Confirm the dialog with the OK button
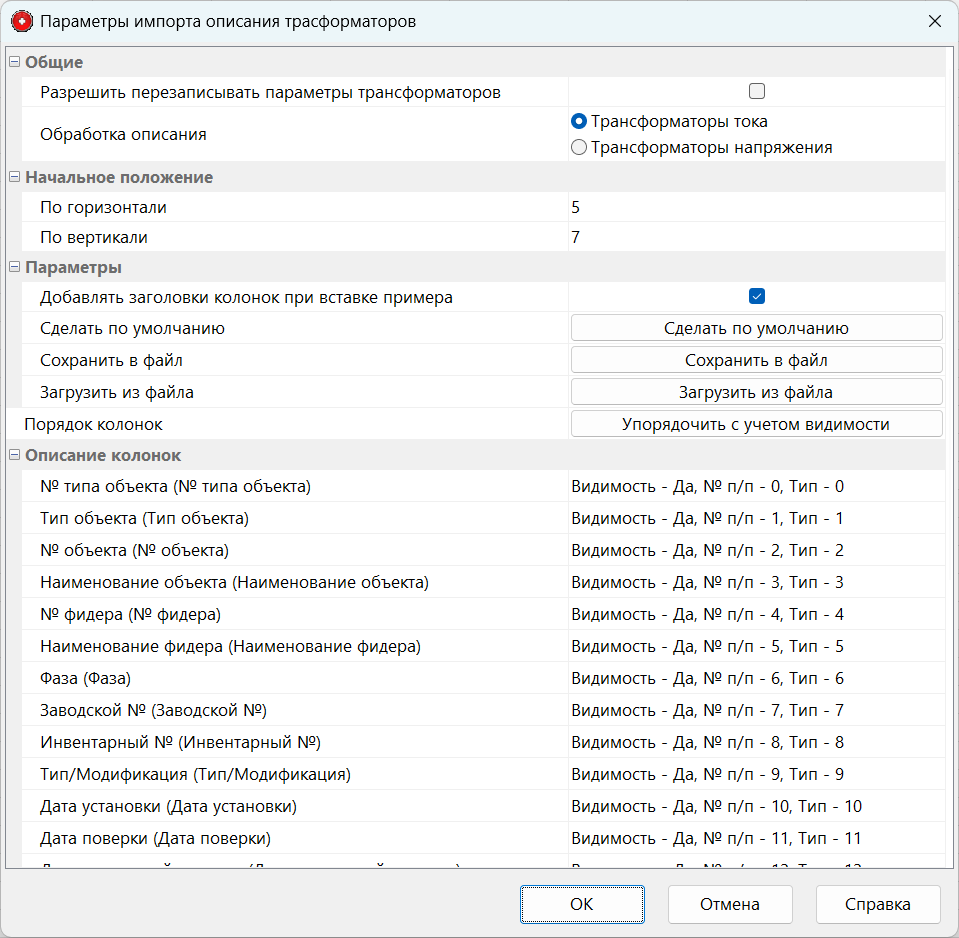 coord(582,904)
